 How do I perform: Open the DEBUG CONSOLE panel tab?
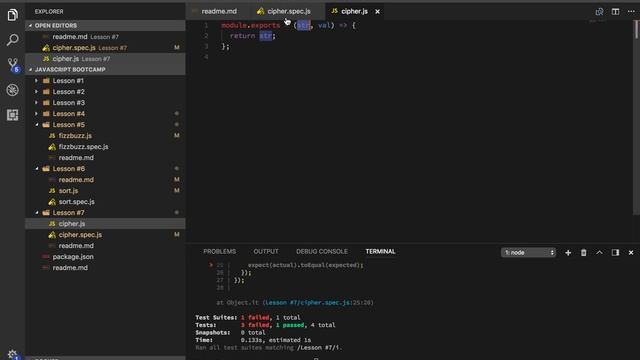tap(322, 251)
